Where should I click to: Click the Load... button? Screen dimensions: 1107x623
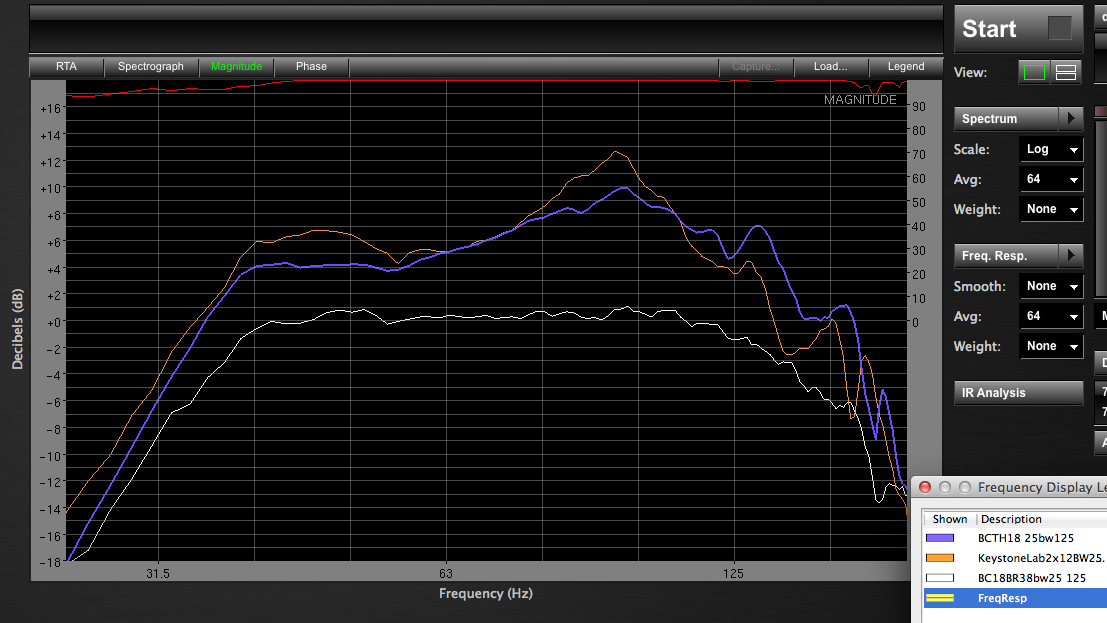[x=830, y=66]
